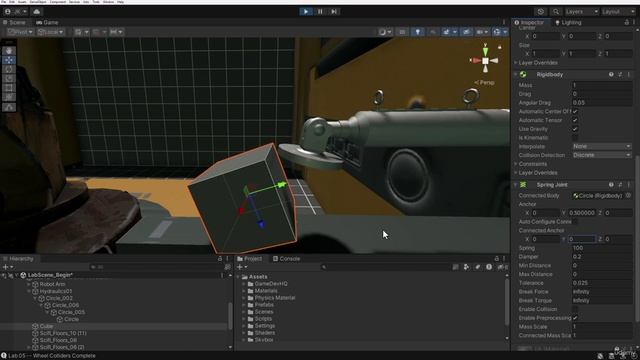Toggle the Use Gravity checkbox
The image size is (640, 360).
pos(575,129)
